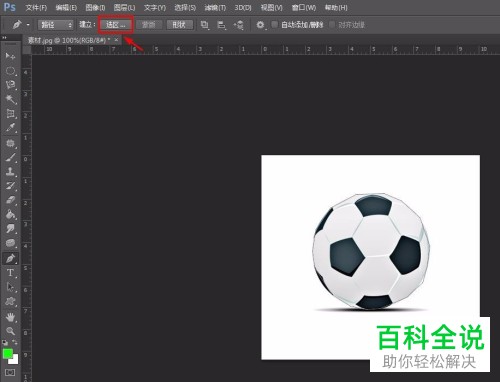Switch to the 素材.jpg document tab

(x=69, y=40)
